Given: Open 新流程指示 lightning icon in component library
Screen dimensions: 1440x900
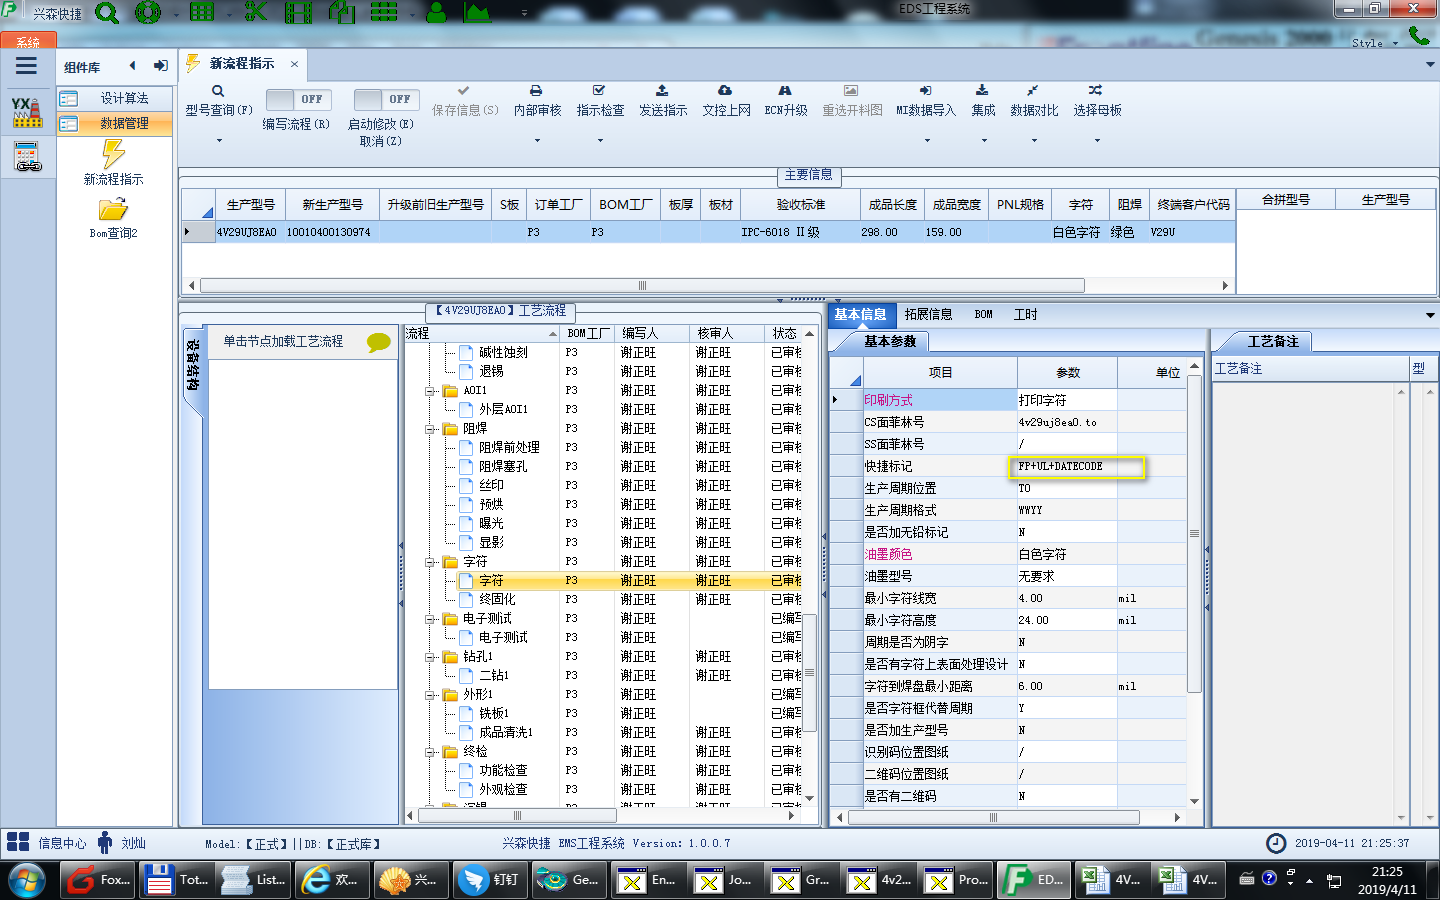Looking at the screenshot, I should (113, 153).
